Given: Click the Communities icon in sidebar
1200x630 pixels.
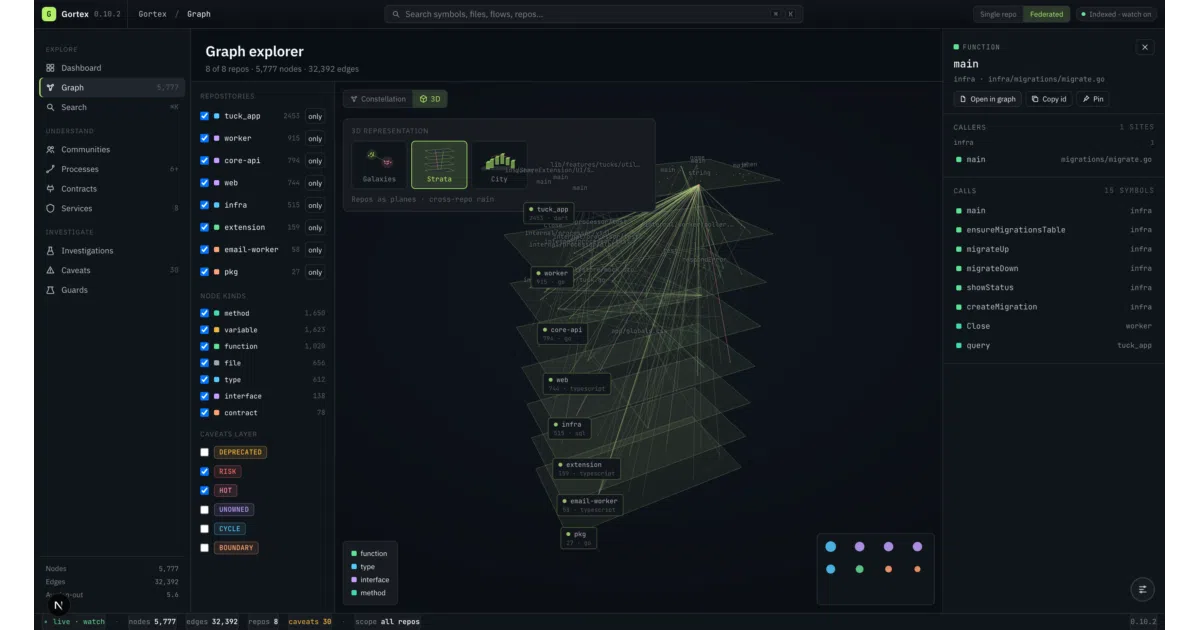Looking at the screenshot, I should click(51, 149).
